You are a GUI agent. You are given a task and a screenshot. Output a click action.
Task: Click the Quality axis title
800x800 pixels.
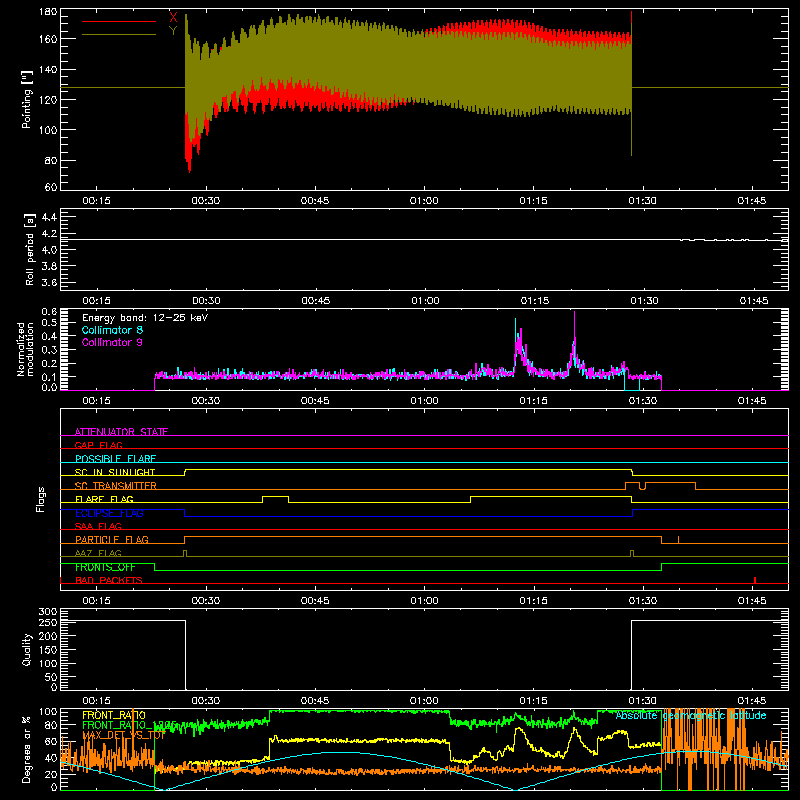click(x=27, y=649)
